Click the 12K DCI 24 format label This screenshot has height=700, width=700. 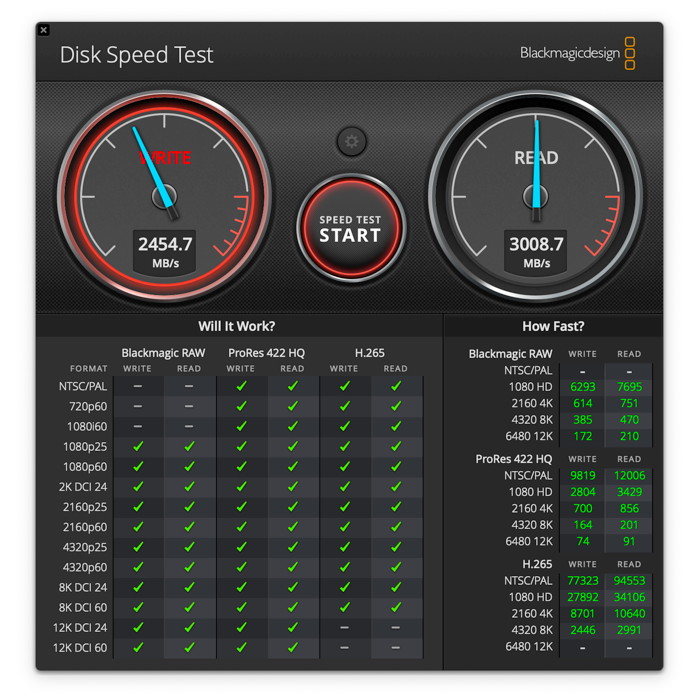[x=80, y=627]
